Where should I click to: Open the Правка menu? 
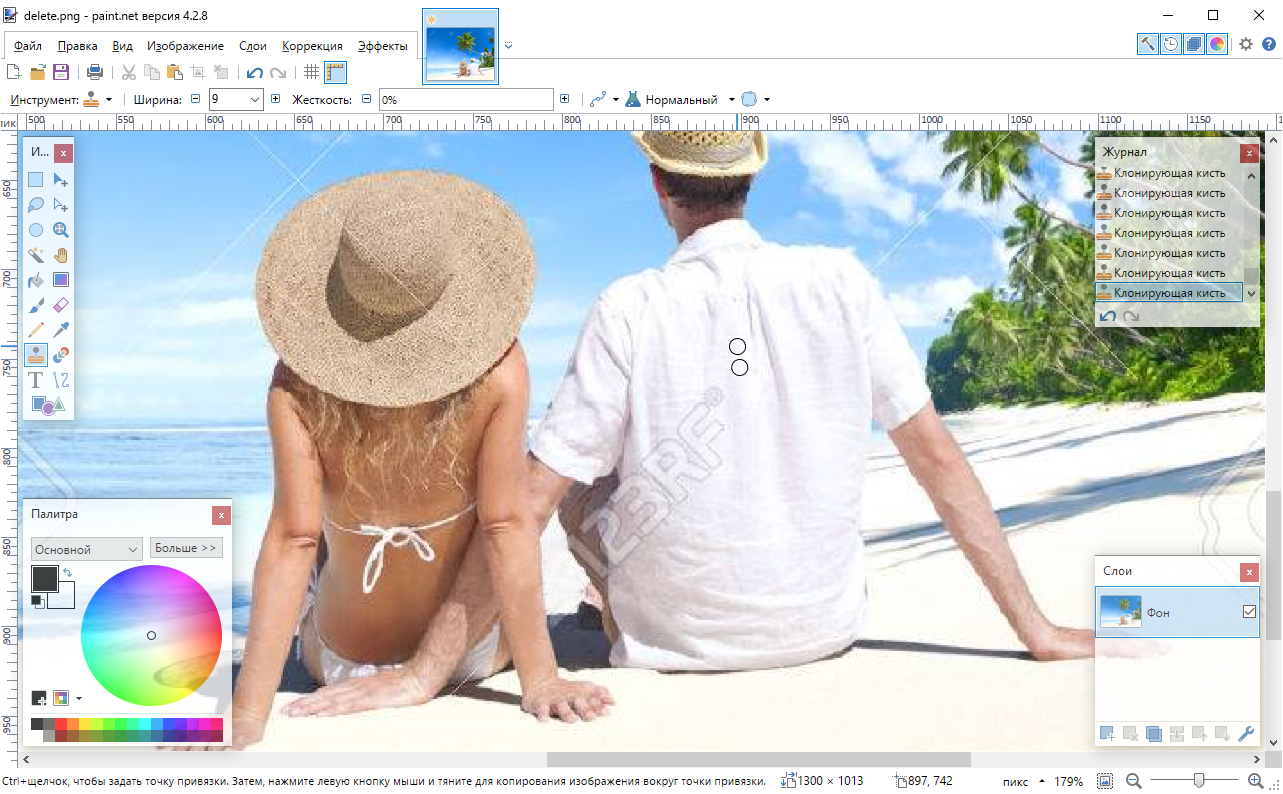(x=77, y=46)
